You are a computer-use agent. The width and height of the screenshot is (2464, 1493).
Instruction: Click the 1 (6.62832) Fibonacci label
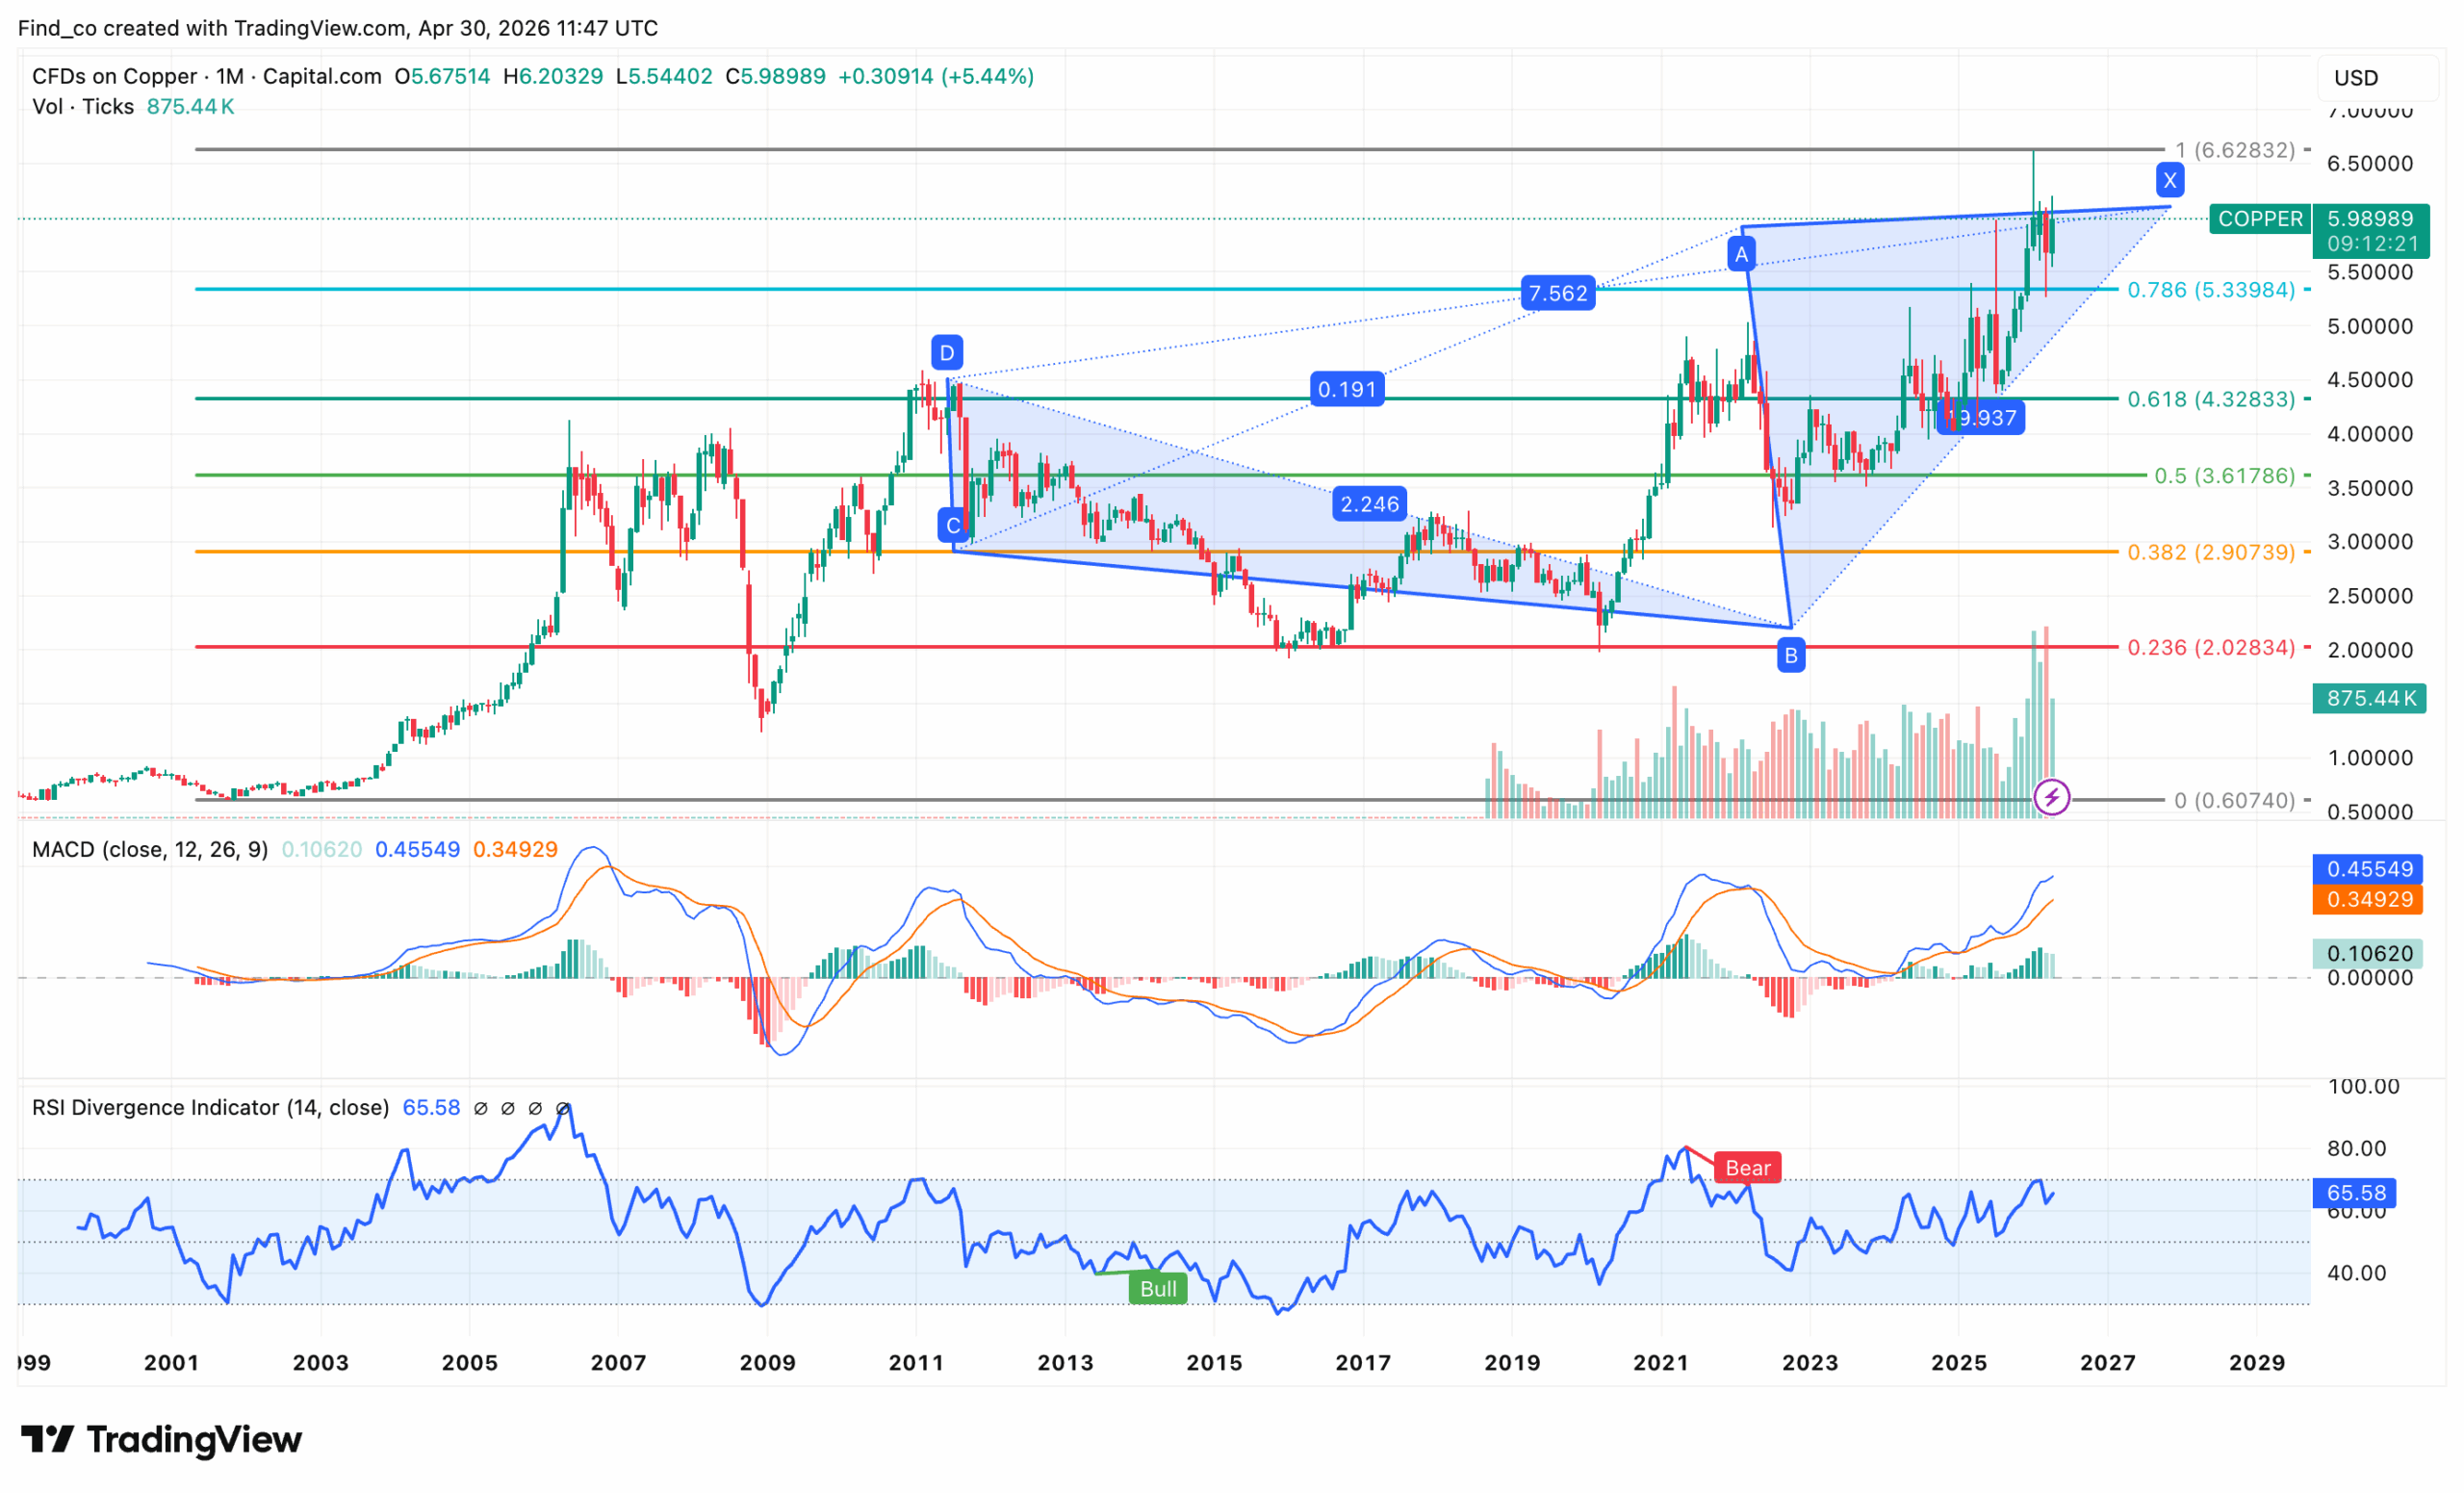point(2235,150)
